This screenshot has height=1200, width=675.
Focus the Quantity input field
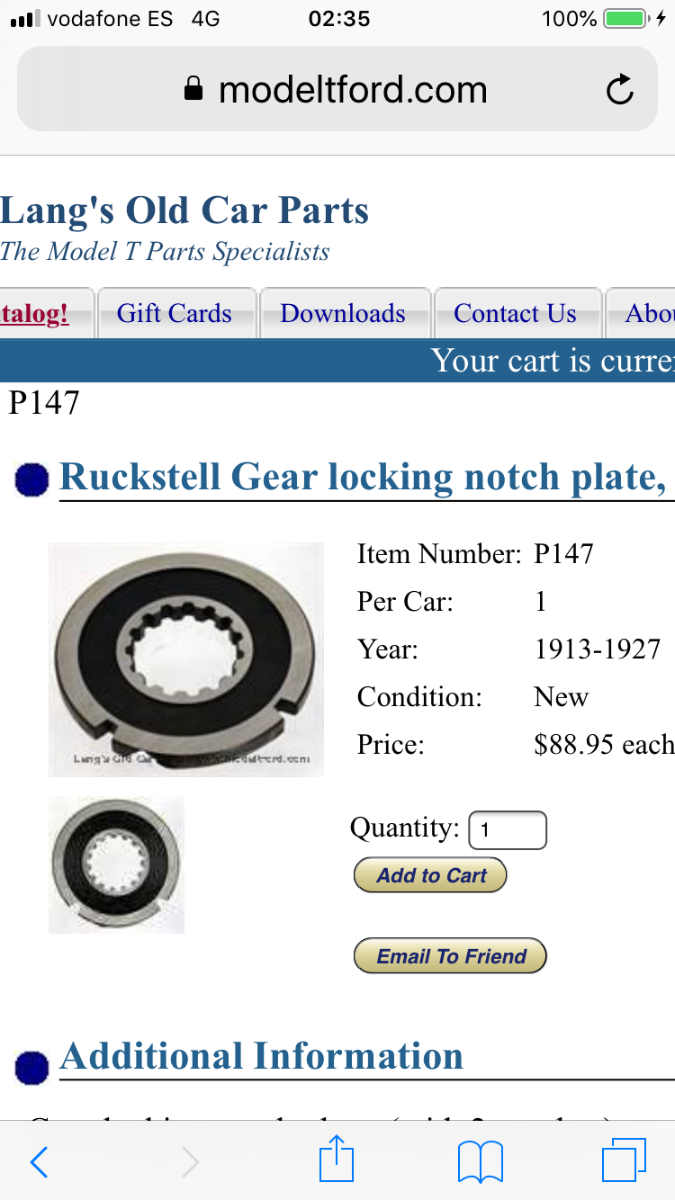pyautogui.click(x=507, y=830)
